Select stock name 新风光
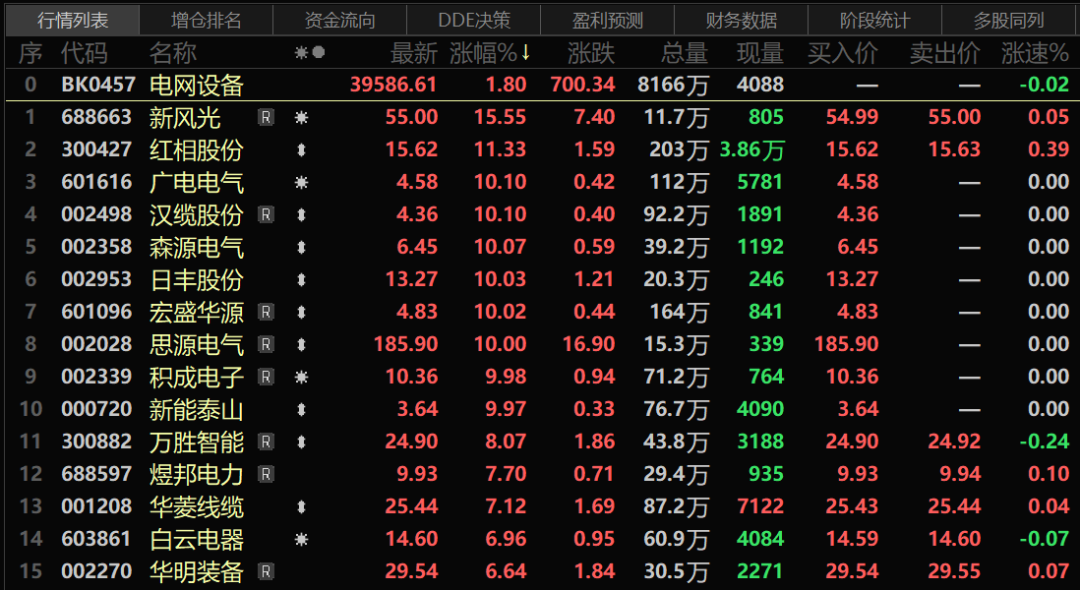The height and width of the screenshot is (590, 1080). [x=185, y=118]
